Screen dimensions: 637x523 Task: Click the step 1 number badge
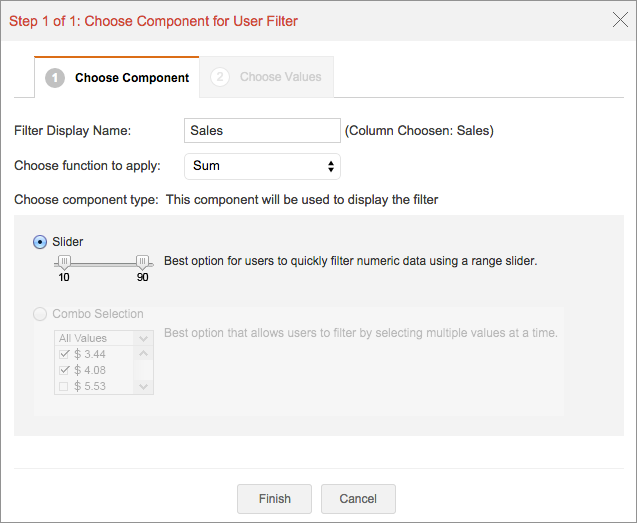coord(55,77)
